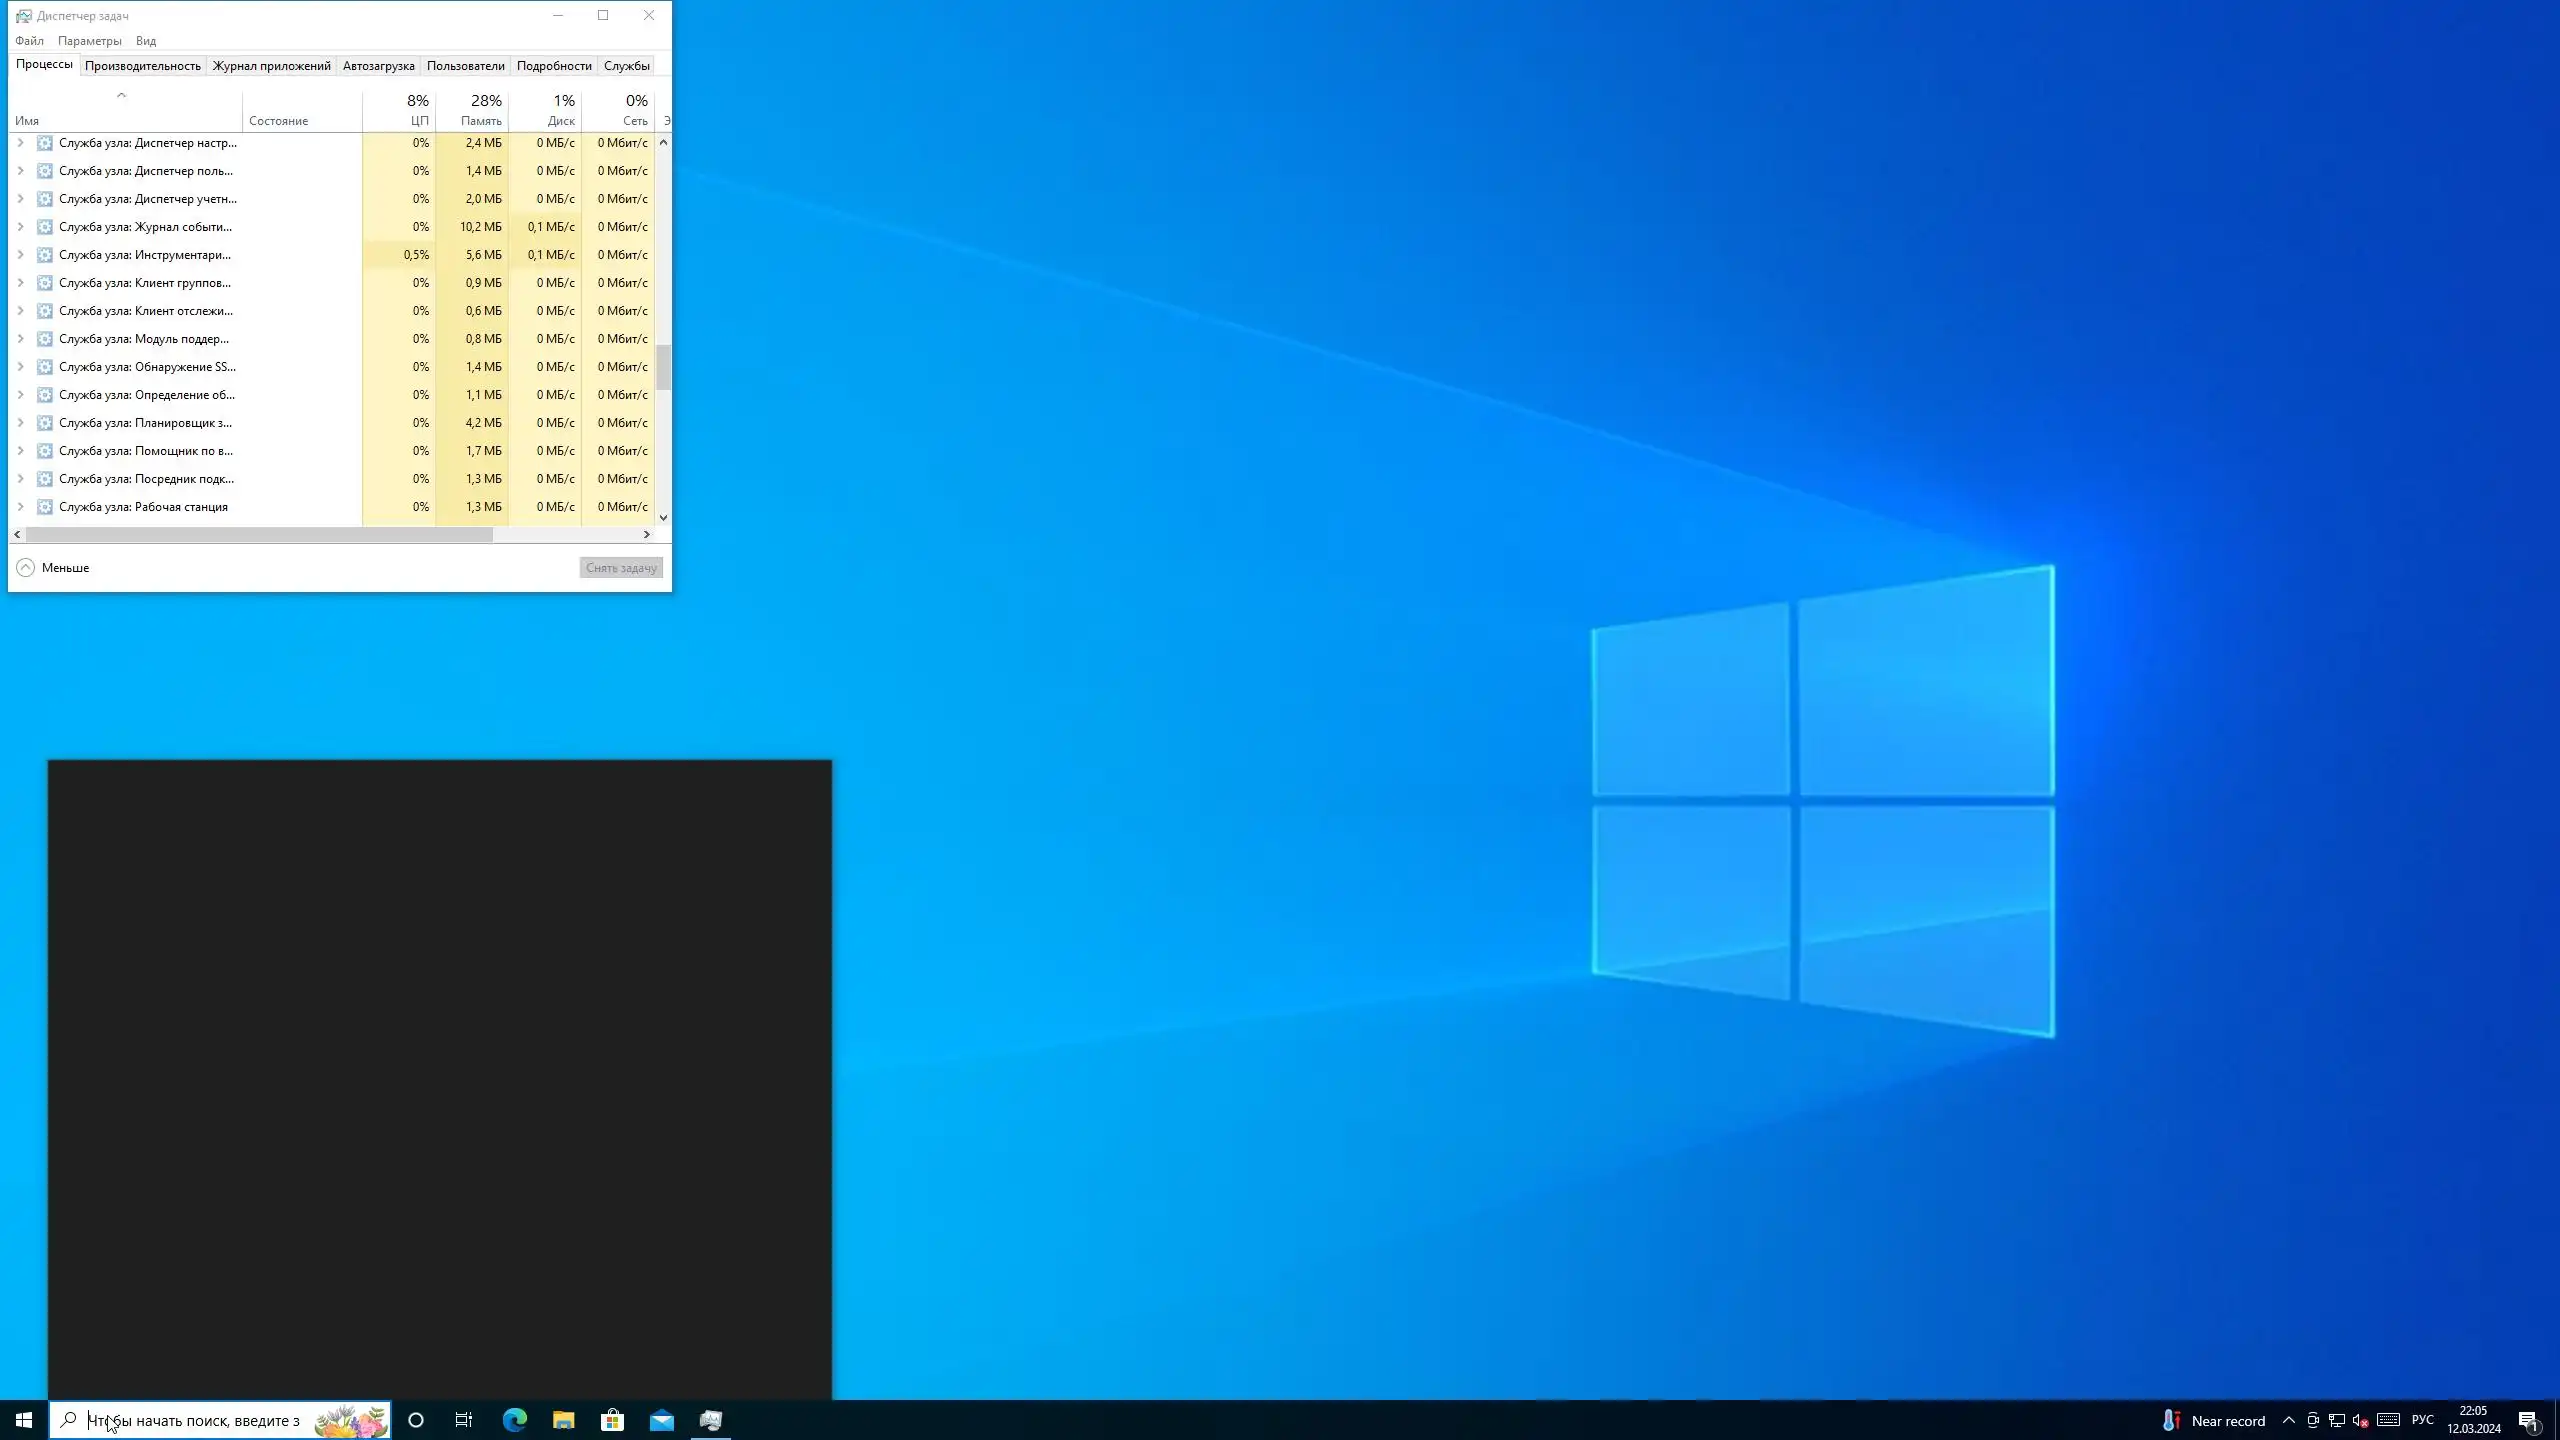Click the Снять задачу button
The width and height of the screenshot is (2560, 1440).
click(620, 568)
